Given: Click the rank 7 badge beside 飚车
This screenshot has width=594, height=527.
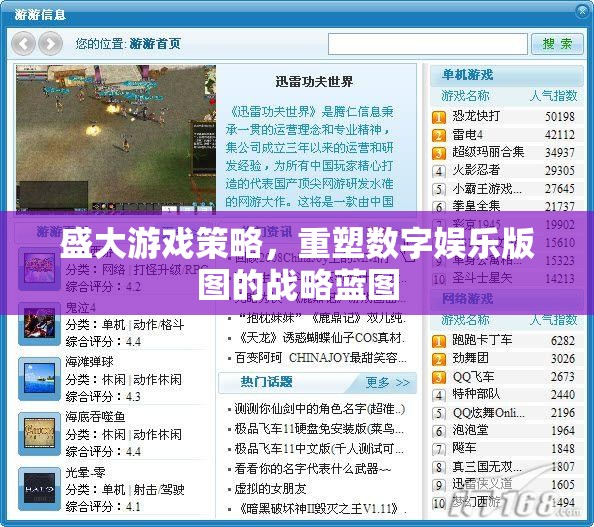Looking at the screenshot, I should click(439, 449).
